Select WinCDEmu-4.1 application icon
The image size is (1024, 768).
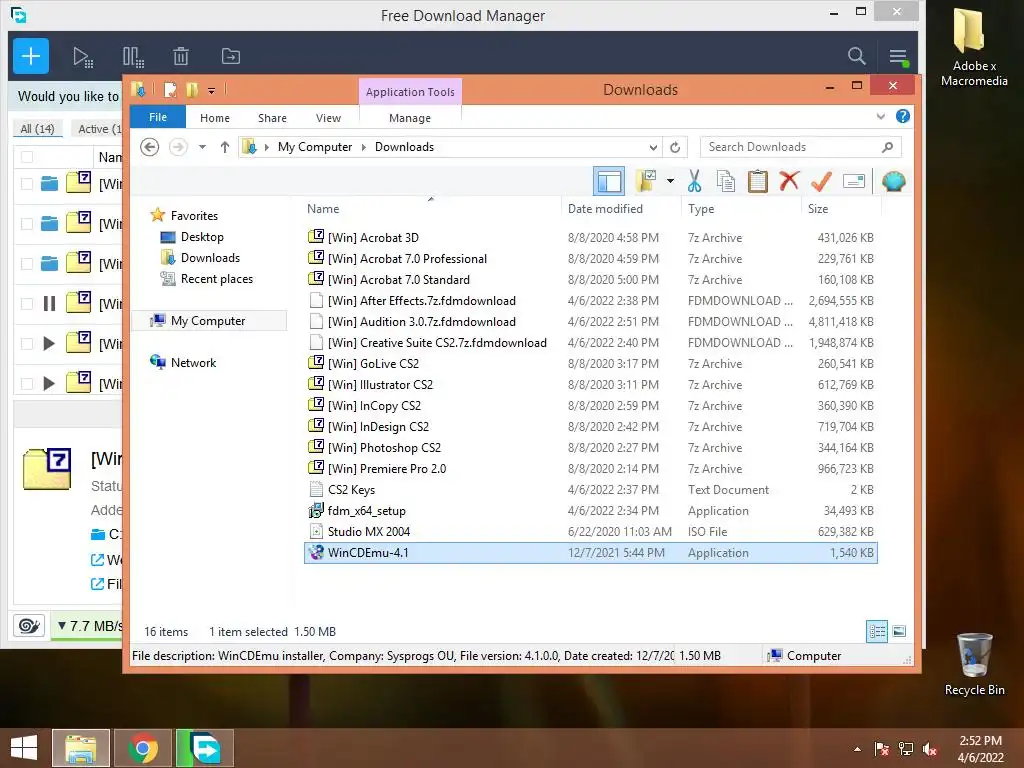click(x=316, y=552)
